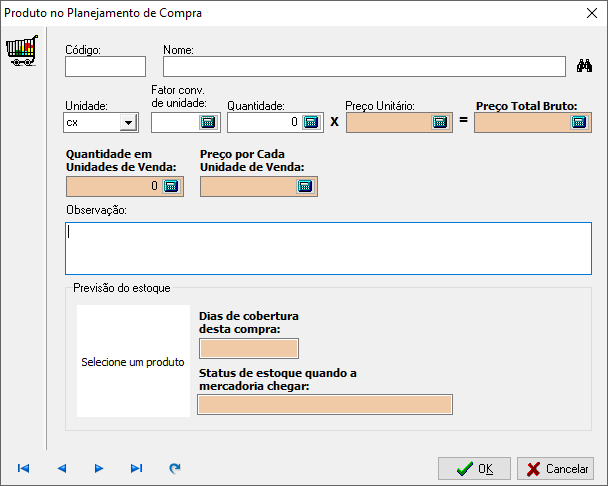This screenshot has width=608, height=486.
Task: Open calculator for Quantidade em Unidades de Venda
Action: (x=171, y=186)
